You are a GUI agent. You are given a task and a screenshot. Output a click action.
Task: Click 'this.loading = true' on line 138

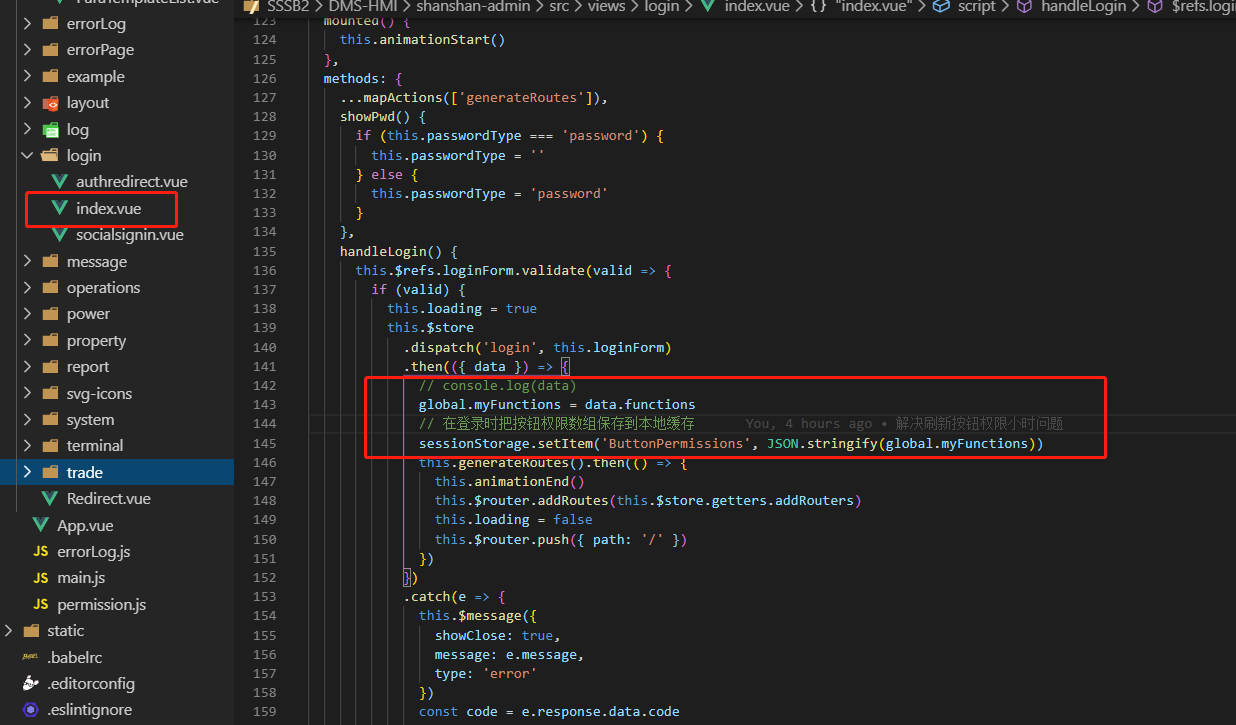pyautogui.click(x=462, y=308)
